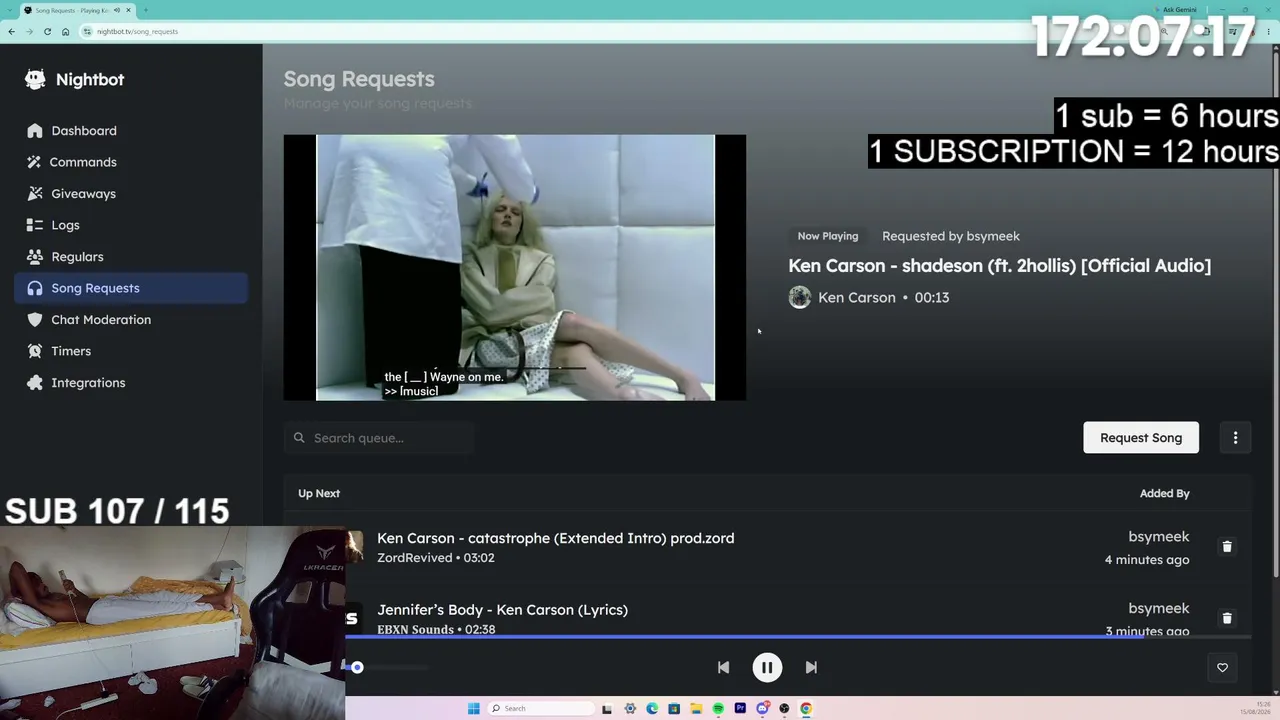Open the Dashboard page from the sidebar
Screen dimensions: 1280x720
(131, 131)
